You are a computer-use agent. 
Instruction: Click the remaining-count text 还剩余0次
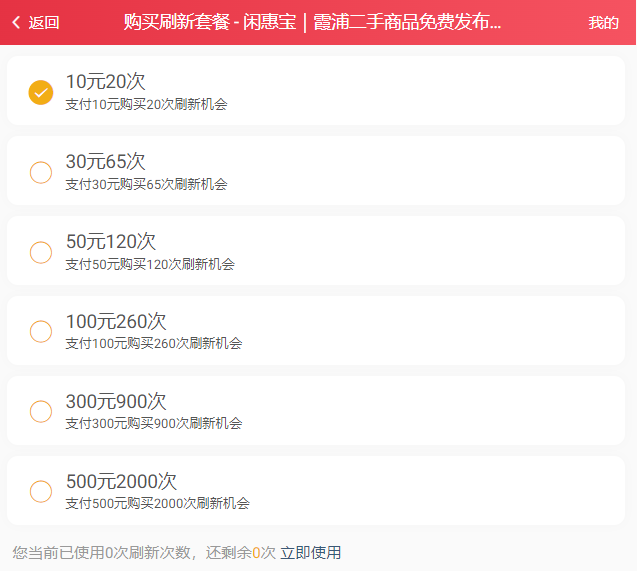240,553
